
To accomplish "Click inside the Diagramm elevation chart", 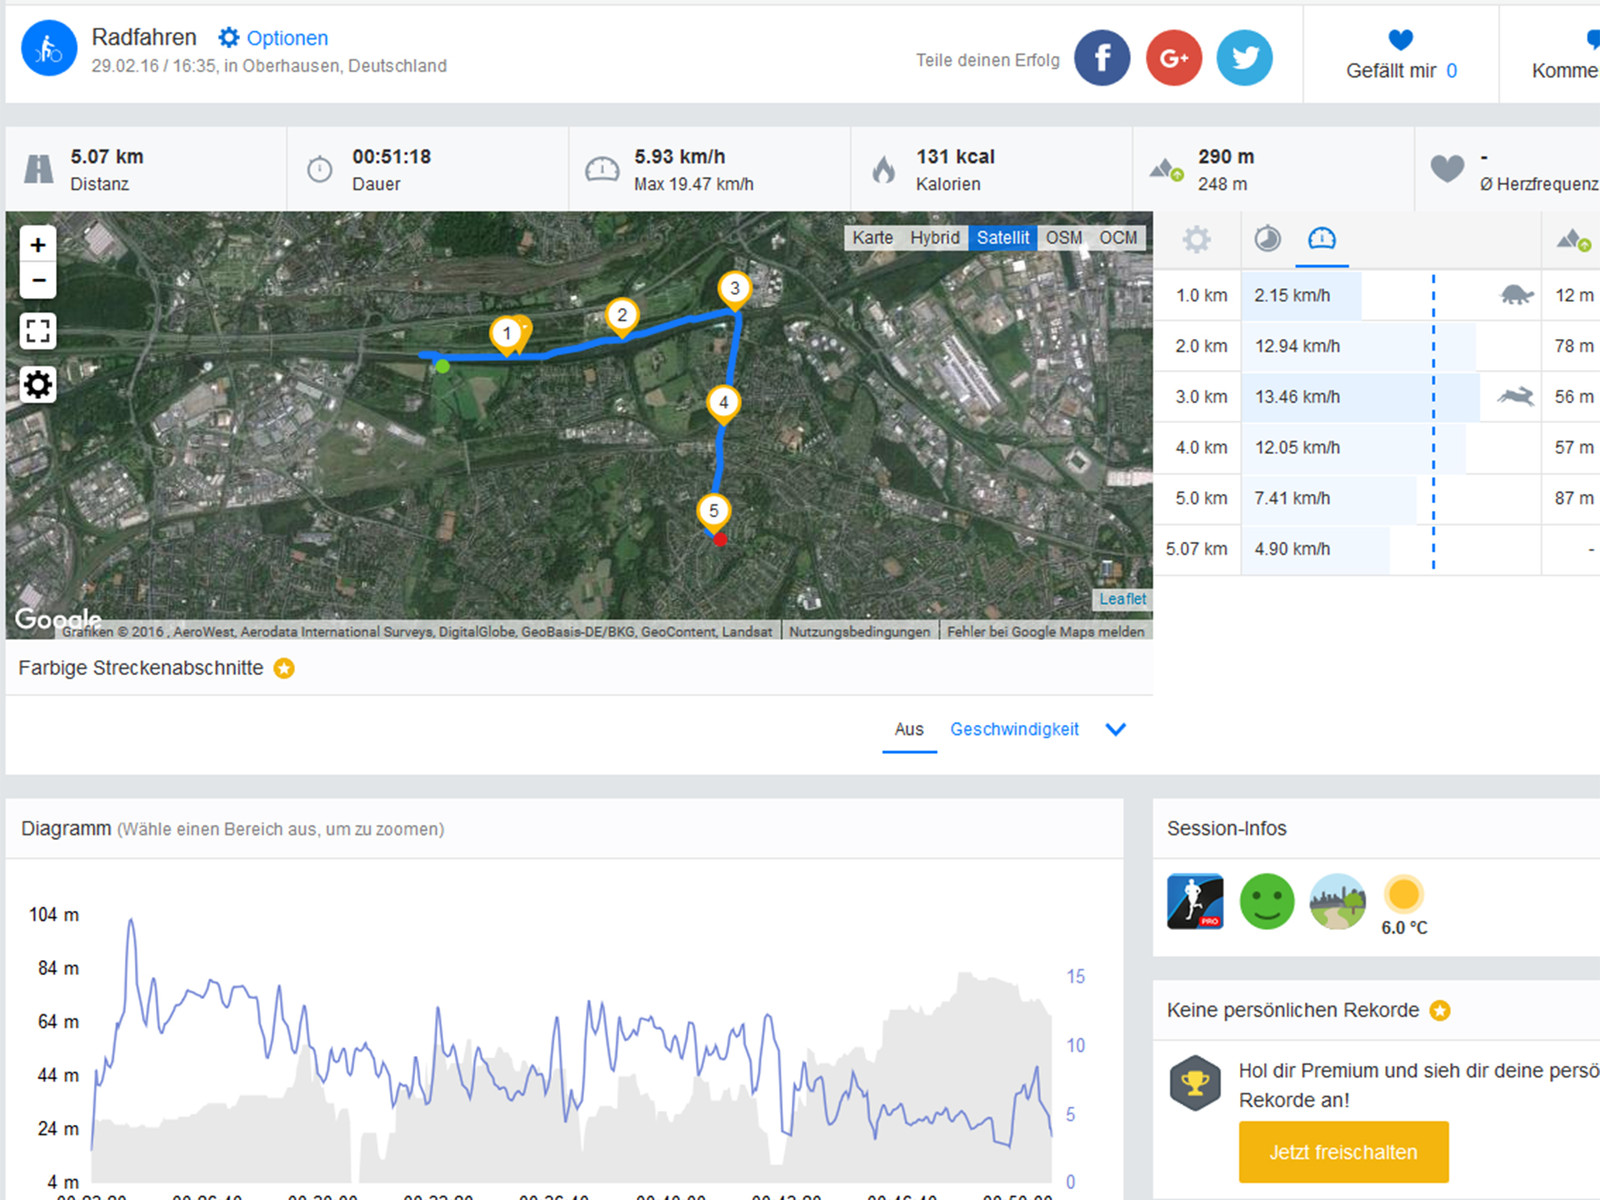I will [x=571, y=1045].
